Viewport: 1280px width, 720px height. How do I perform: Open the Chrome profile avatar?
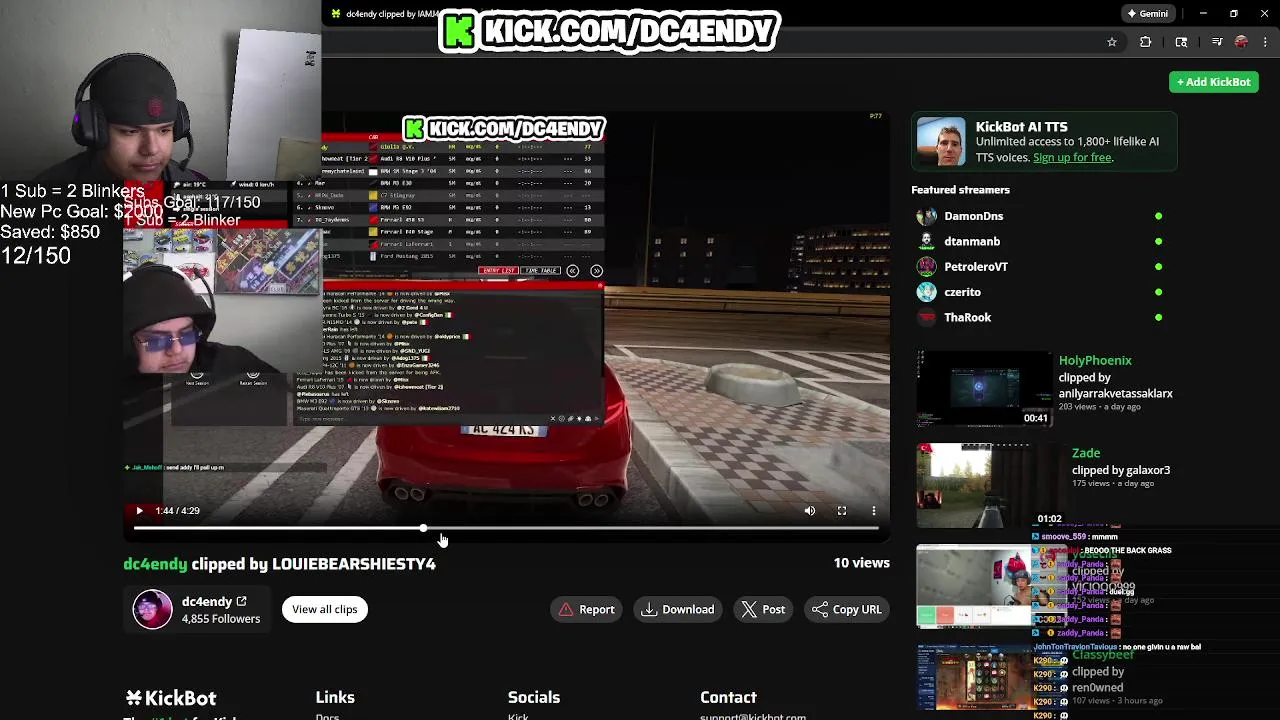[1241, 42]
